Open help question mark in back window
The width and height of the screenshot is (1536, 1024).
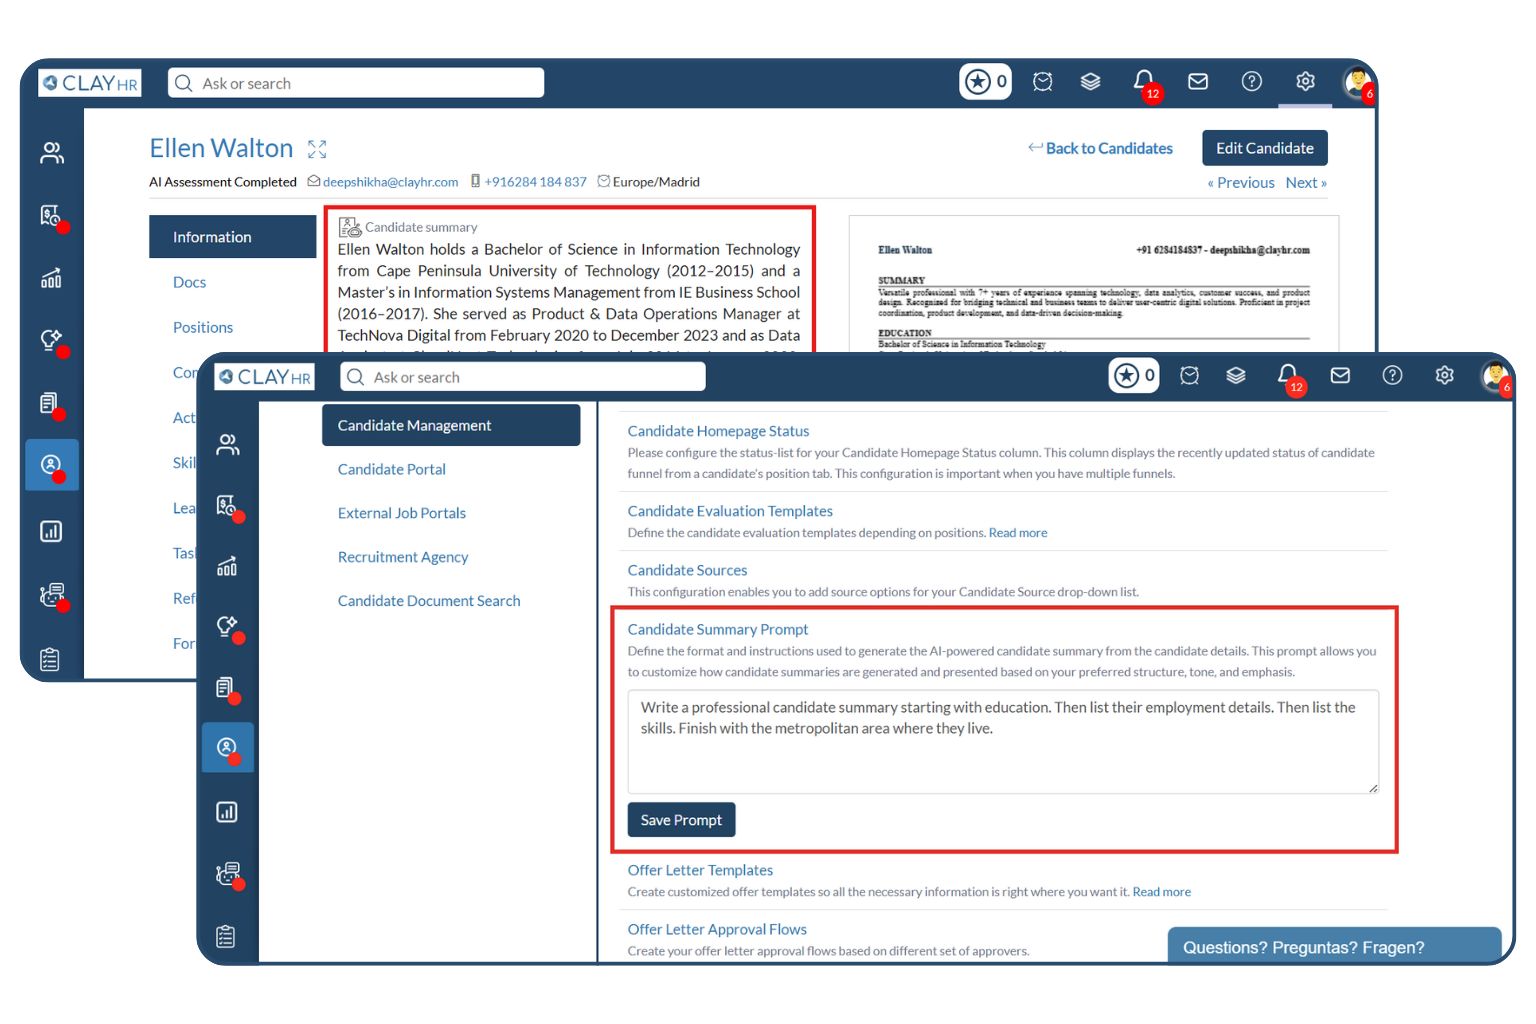(1252, 82)
